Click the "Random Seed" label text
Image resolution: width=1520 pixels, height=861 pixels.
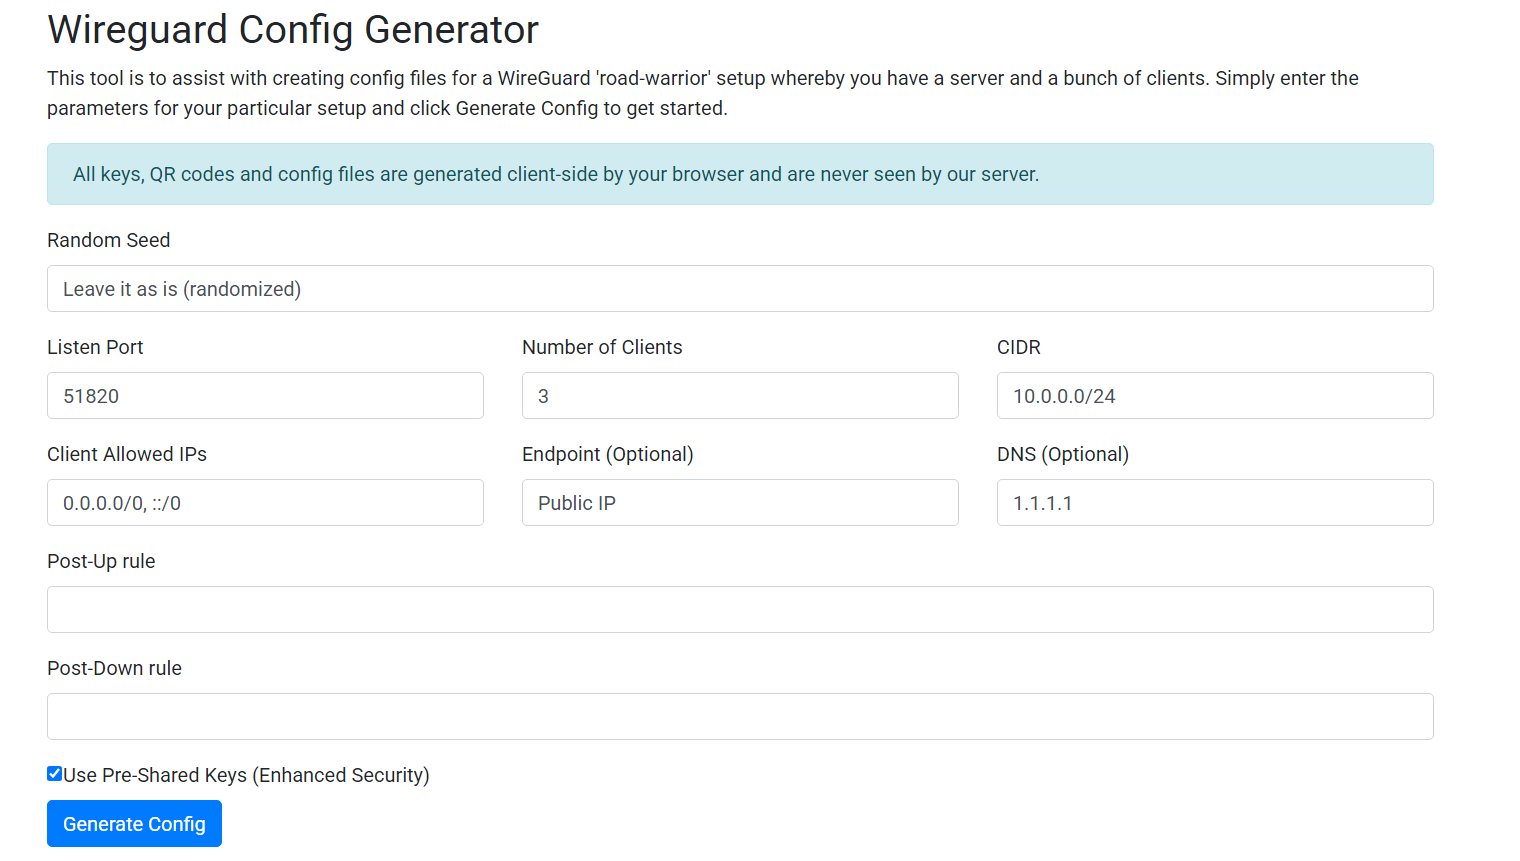[x=109, y=240]
